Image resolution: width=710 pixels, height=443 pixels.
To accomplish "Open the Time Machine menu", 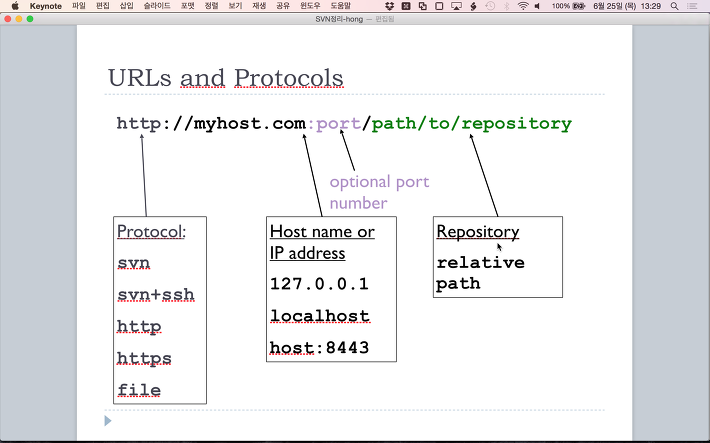I will point(490,6).
